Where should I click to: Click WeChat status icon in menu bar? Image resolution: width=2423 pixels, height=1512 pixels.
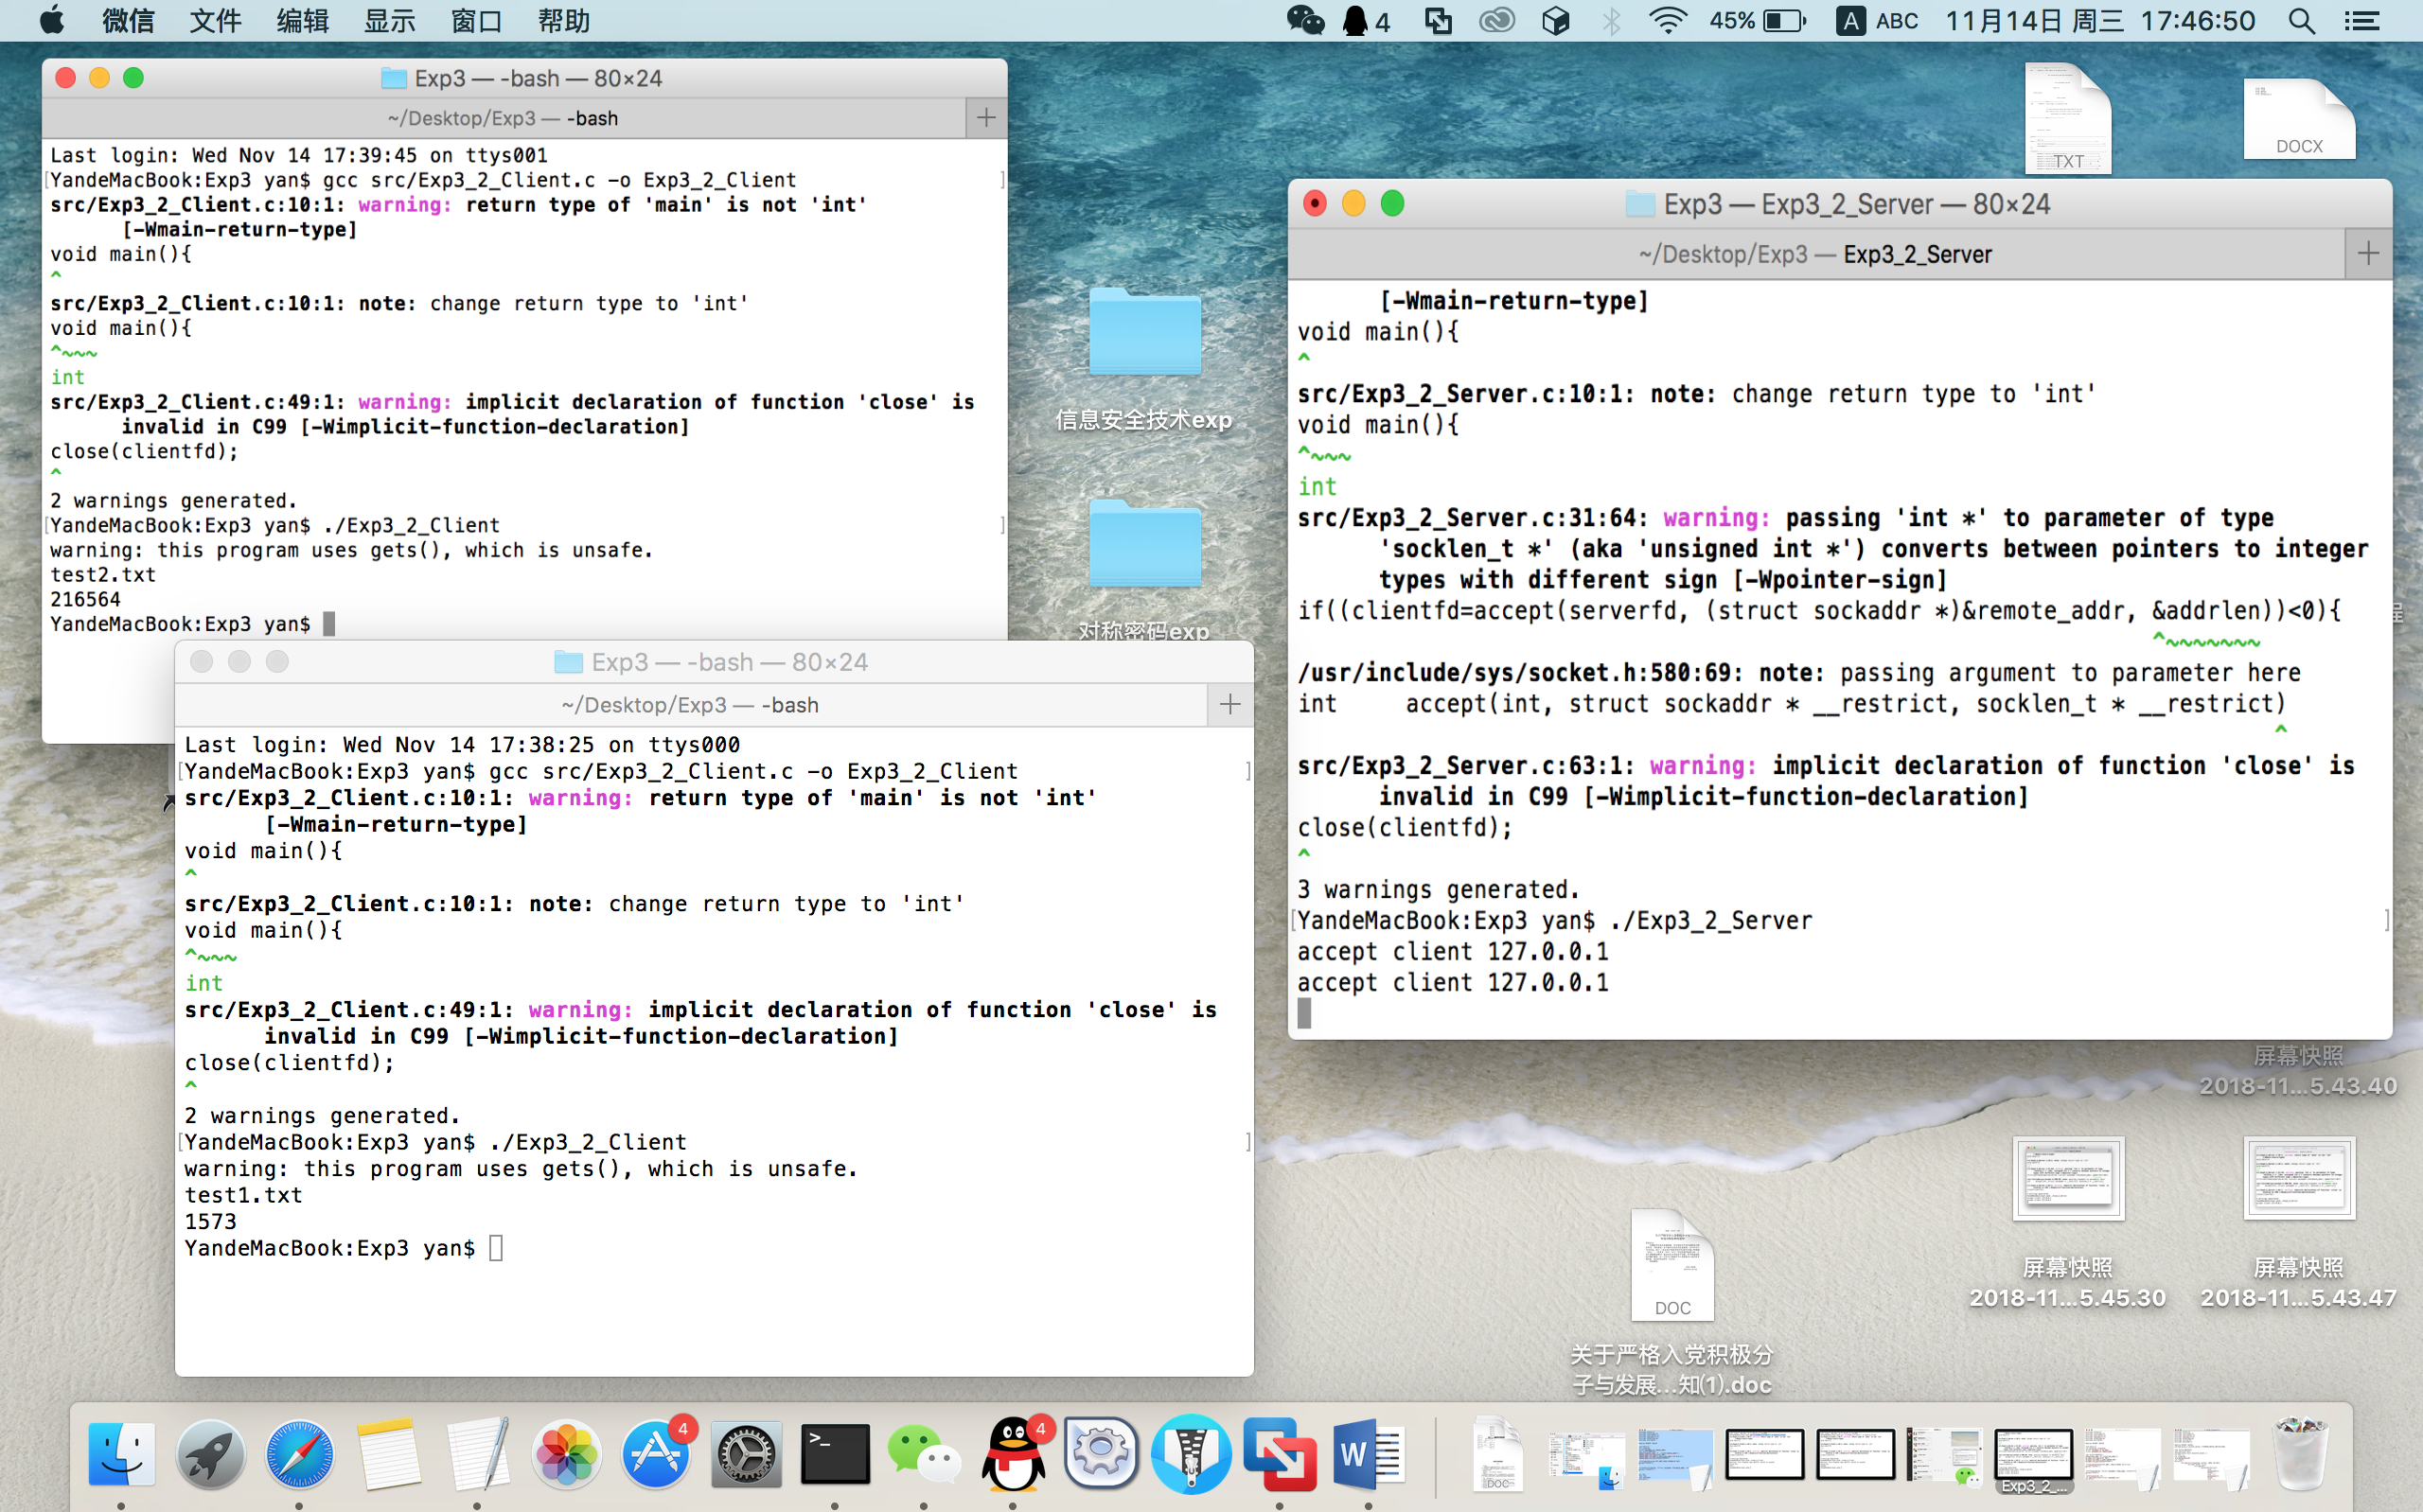[x=1304, y=20]
